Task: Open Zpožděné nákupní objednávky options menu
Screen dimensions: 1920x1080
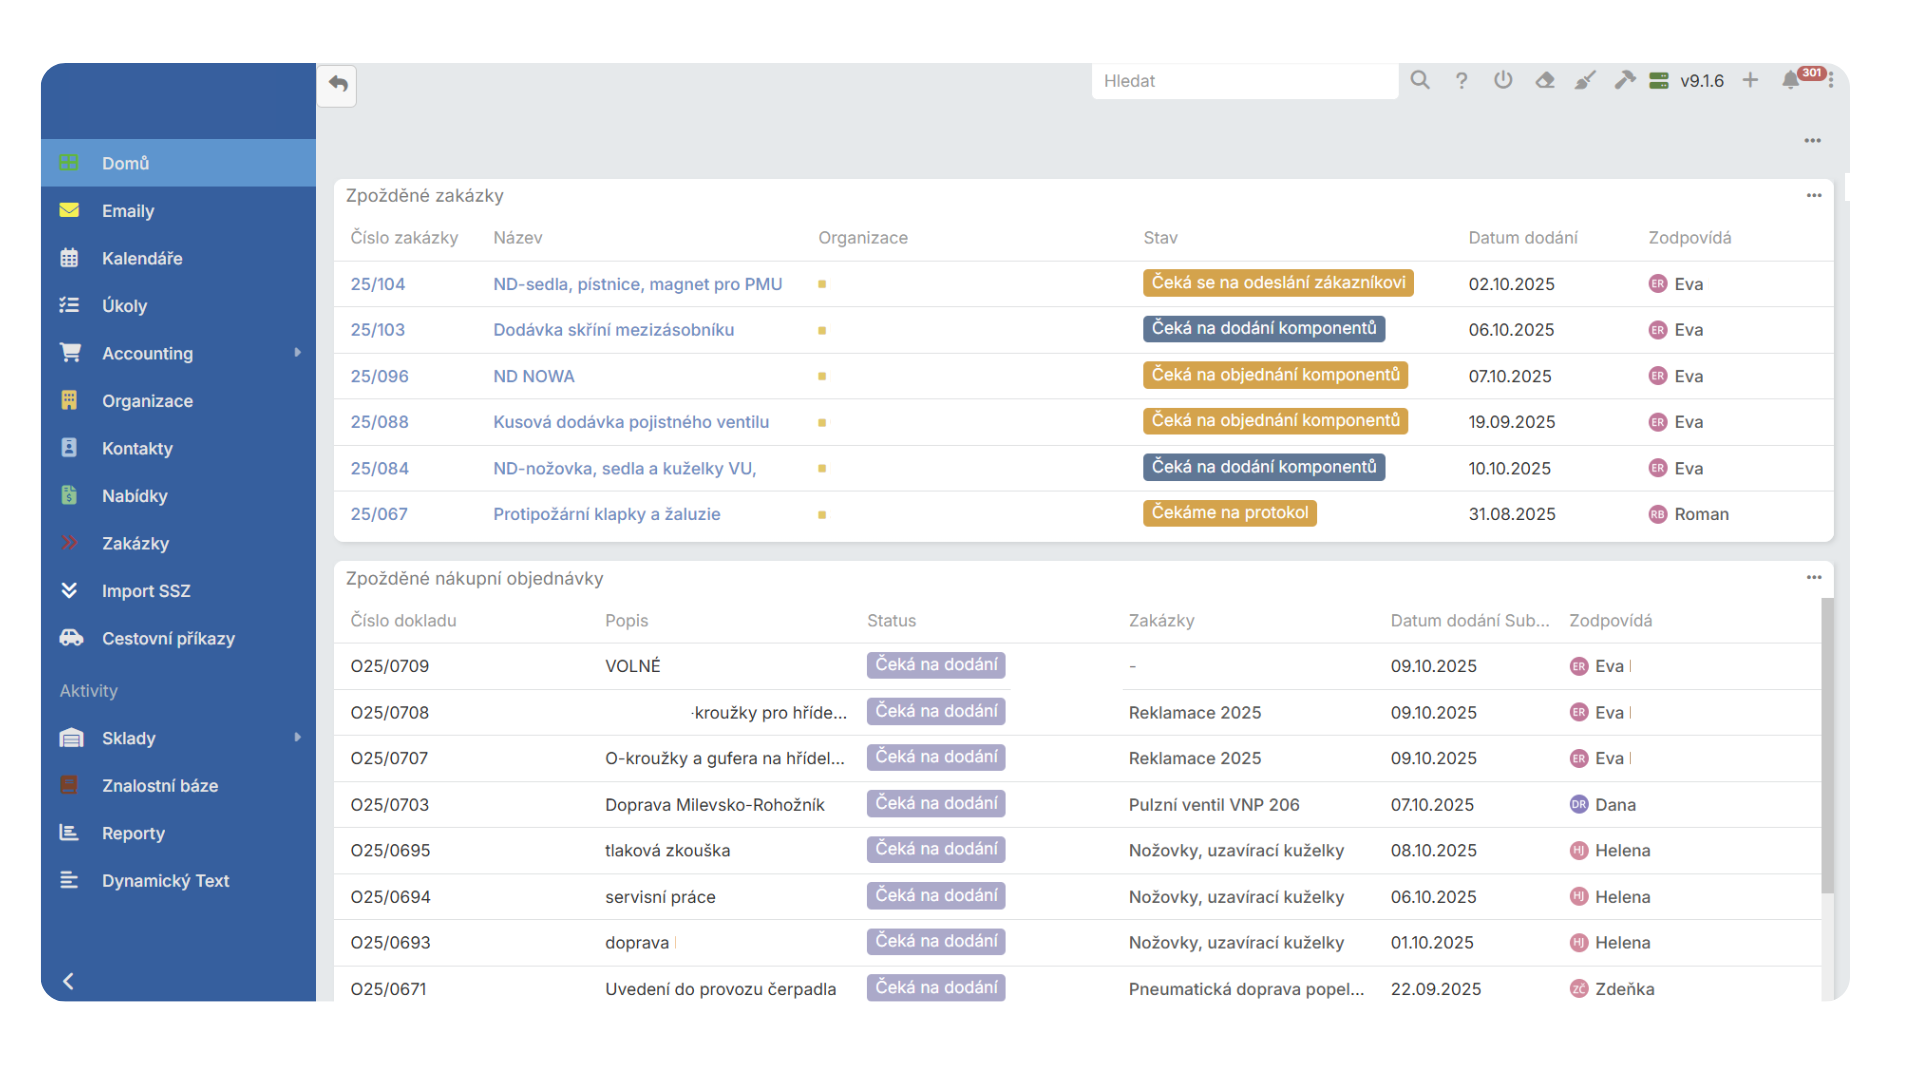Action: click(1814, 578)
